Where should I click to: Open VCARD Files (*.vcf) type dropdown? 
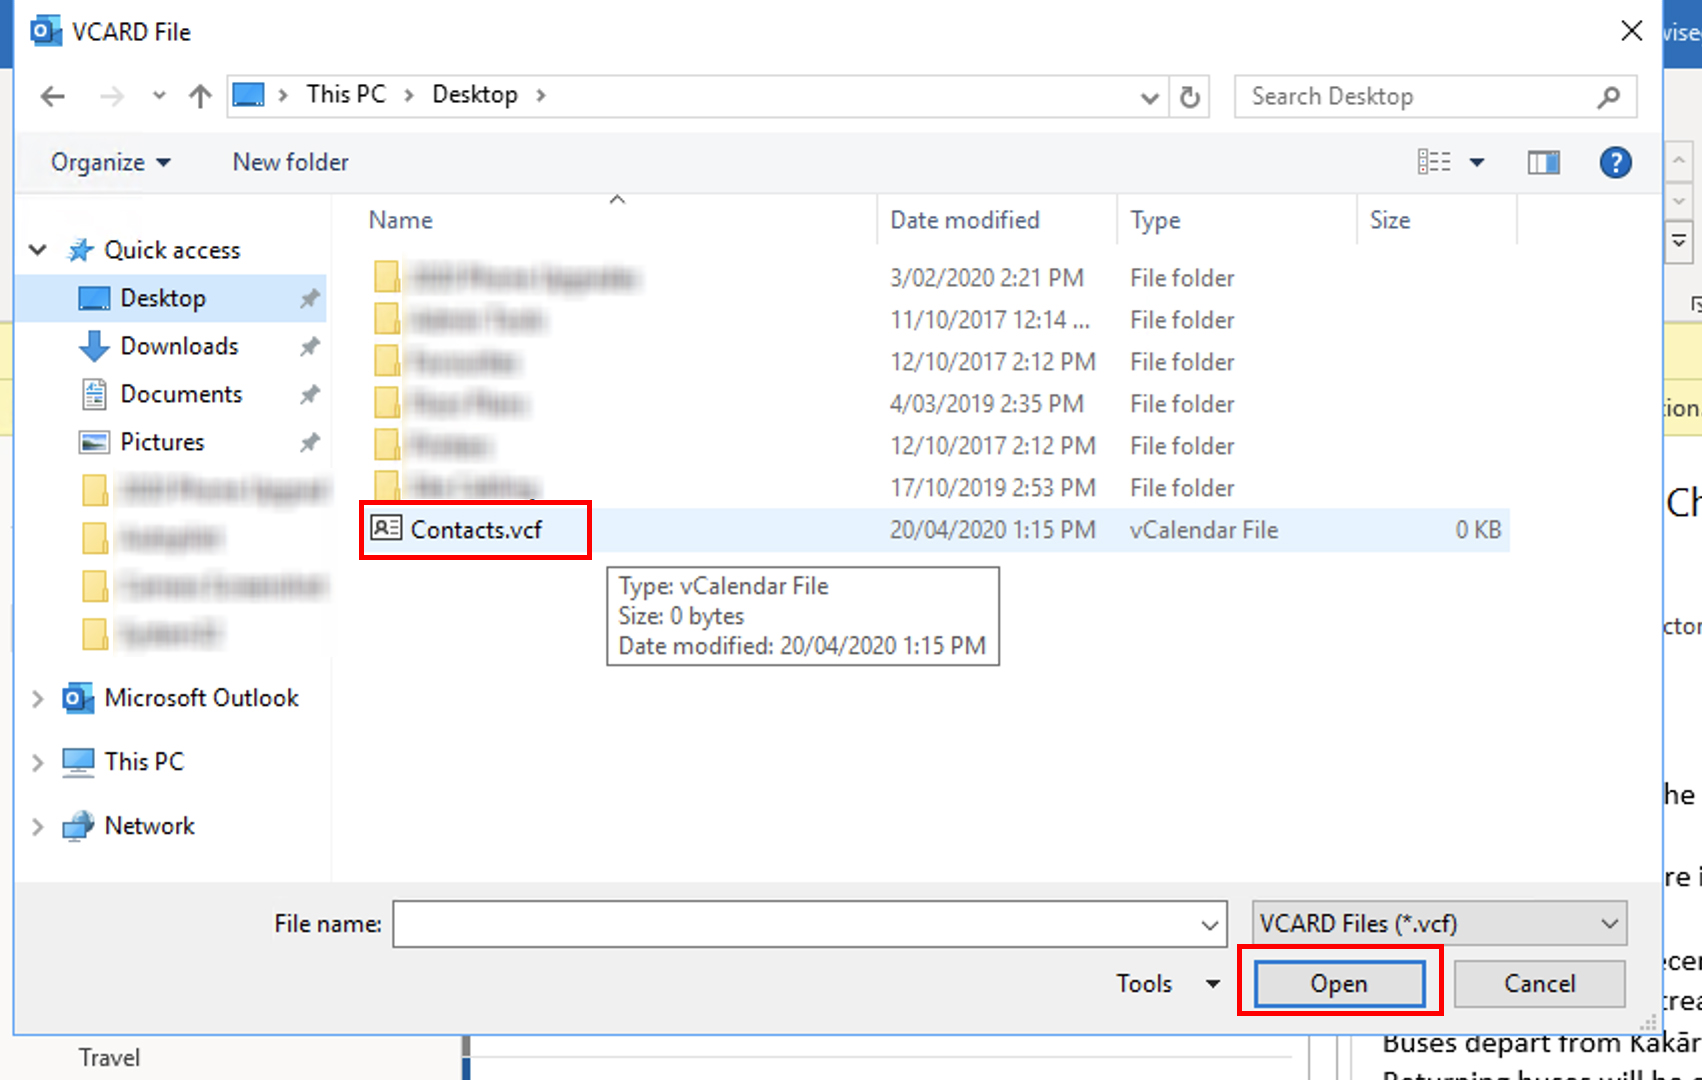pyautogui.click(x=1439, y=924)
